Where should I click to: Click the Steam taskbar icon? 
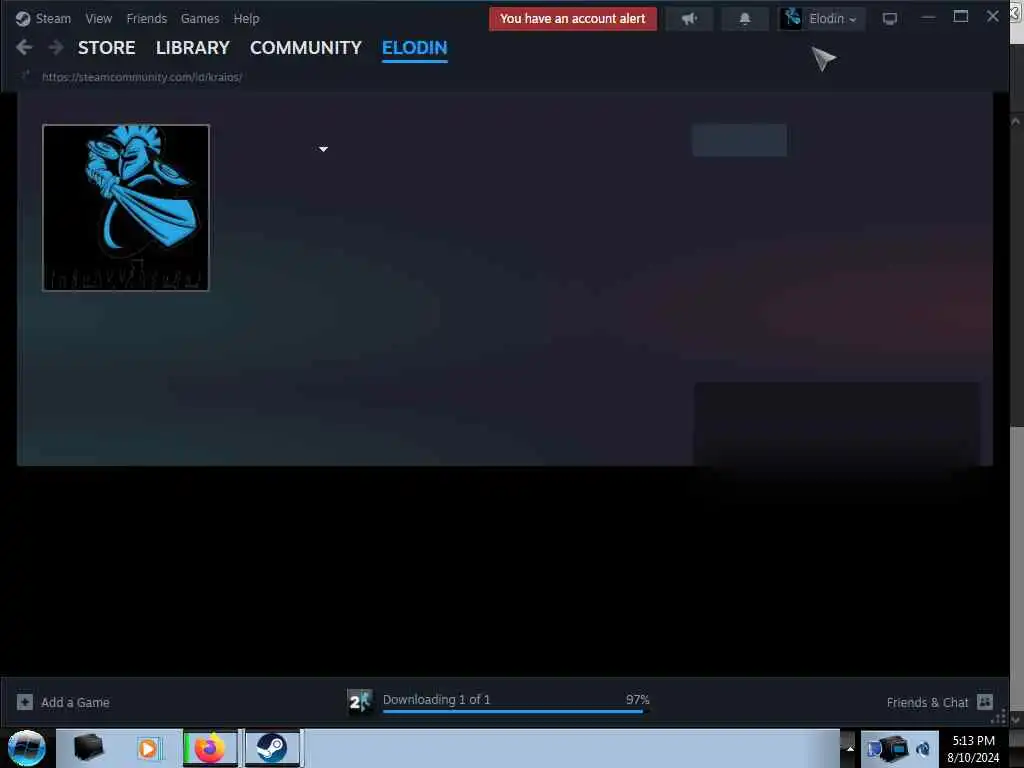click(272, 748)
